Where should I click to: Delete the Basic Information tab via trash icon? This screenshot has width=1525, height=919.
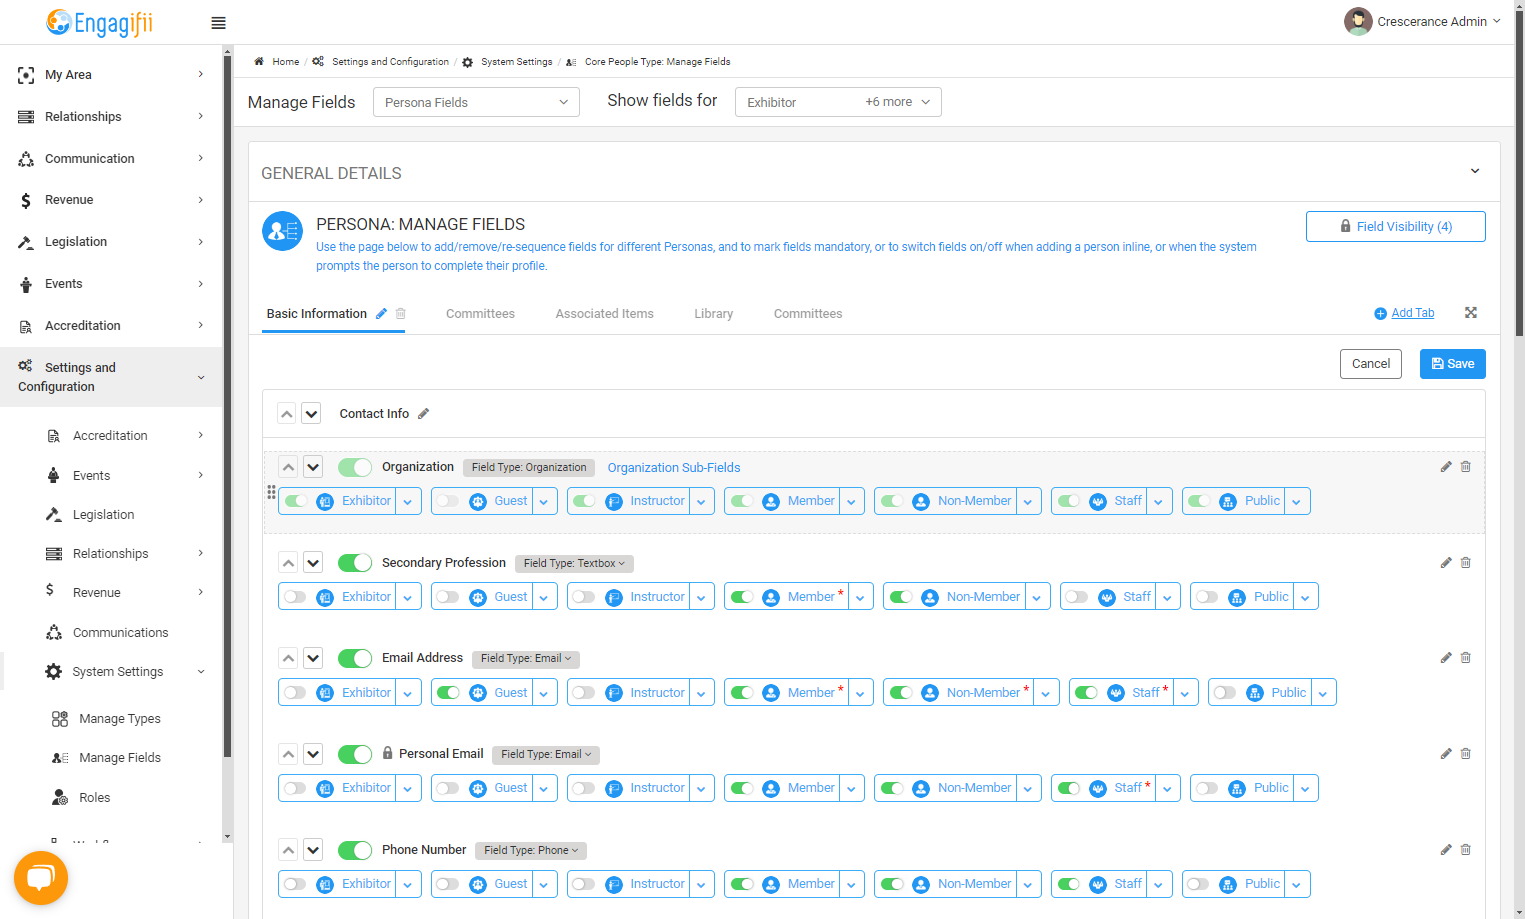(x=400, y=314)
